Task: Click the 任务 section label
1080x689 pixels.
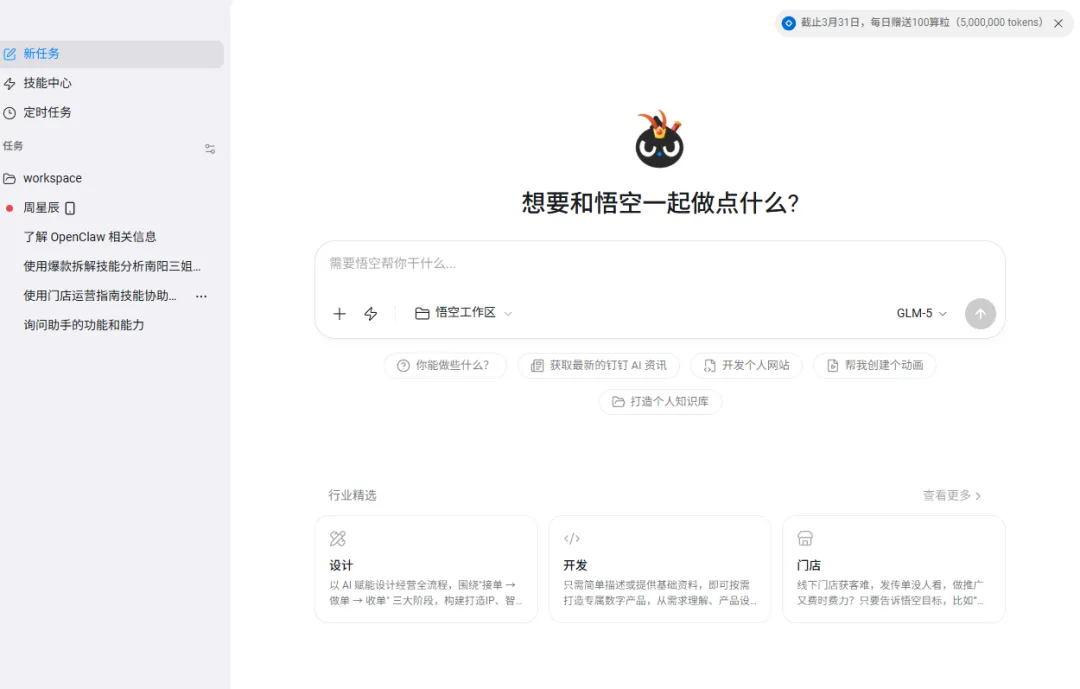Action: 13,146
